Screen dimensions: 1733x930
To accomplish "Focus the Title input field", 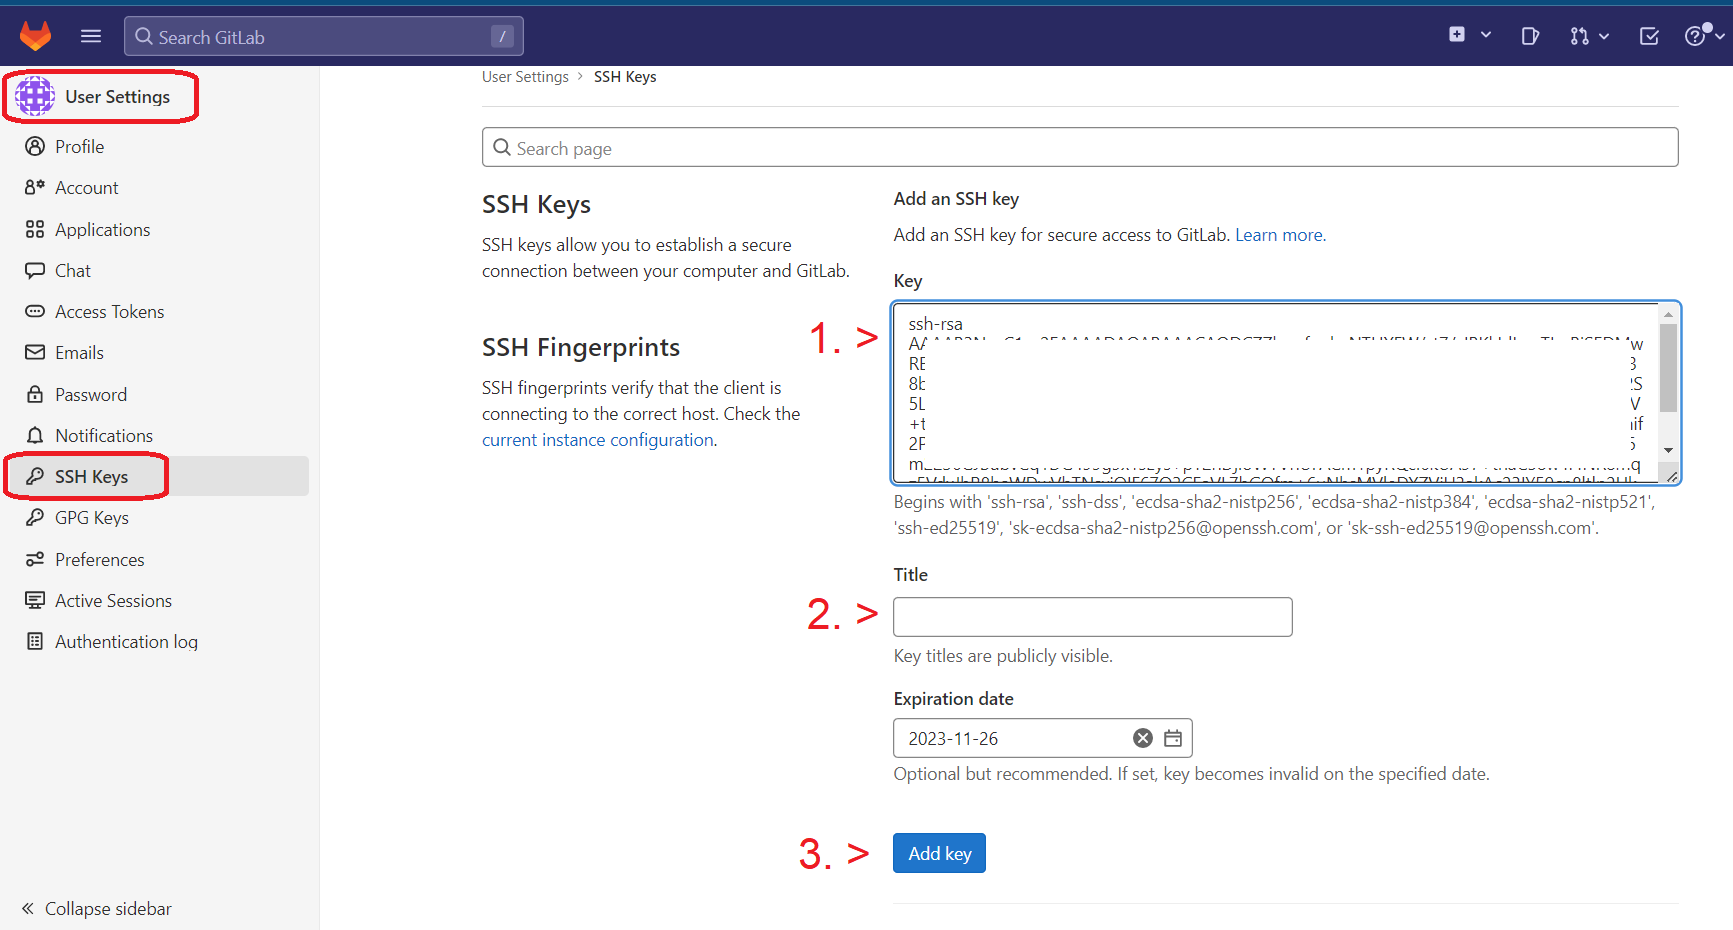I will (x=1093, y=617).
